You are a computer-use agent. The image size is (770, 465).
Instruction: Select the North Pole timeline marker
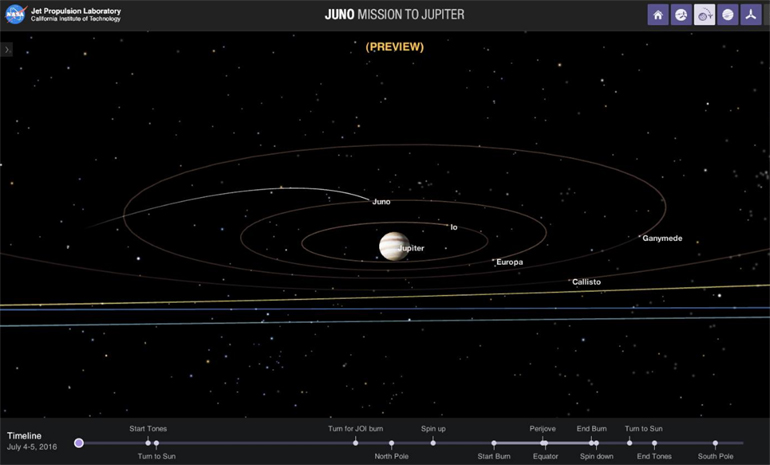392,443
